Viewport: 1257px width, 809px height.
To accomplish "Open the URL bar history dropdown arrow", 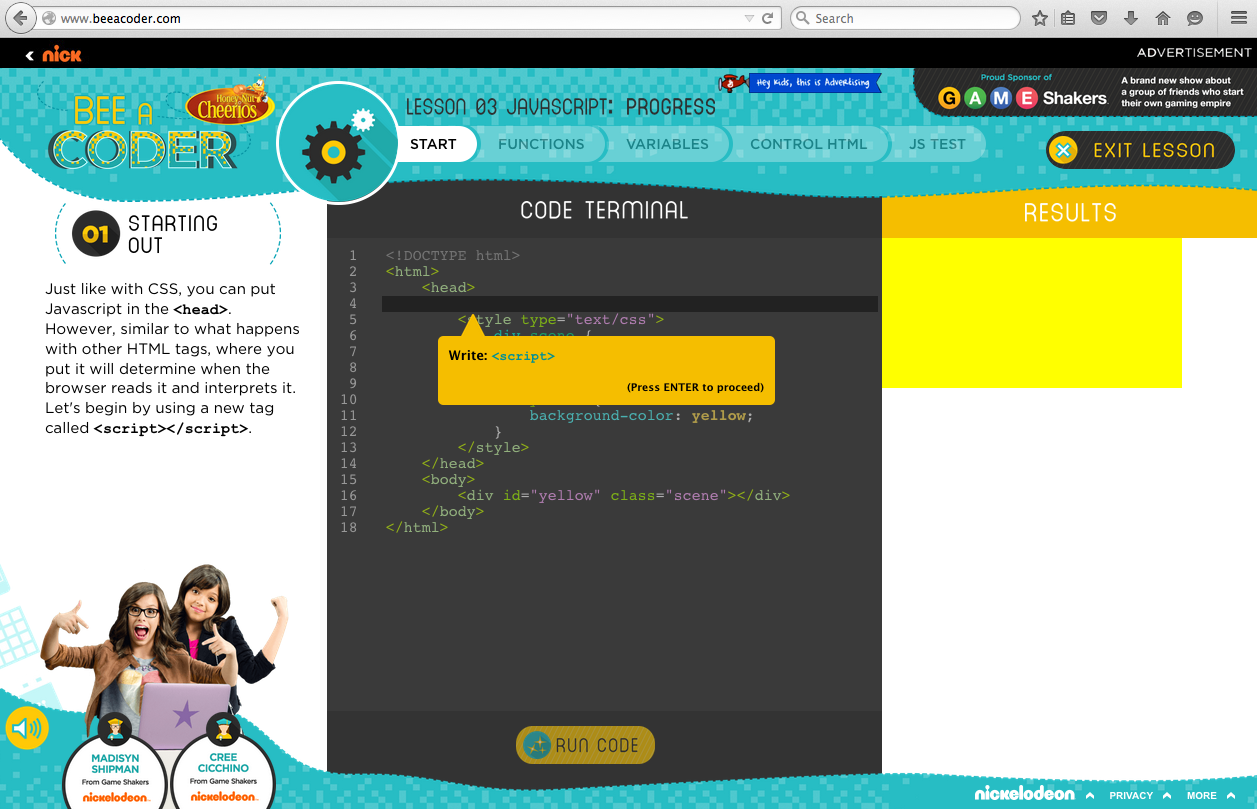I will [750, 18].
